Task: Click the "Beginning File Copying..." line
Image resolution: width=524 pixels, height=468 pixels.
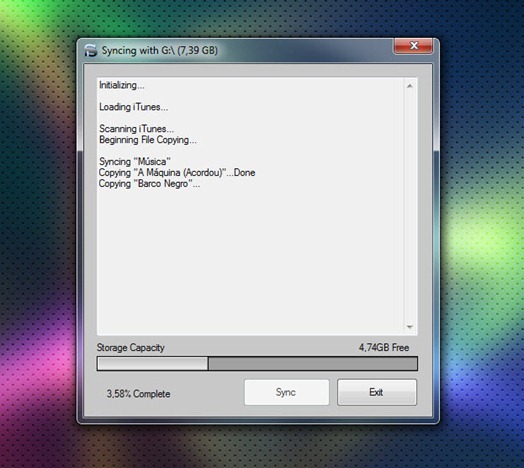Action: (148, 140)
